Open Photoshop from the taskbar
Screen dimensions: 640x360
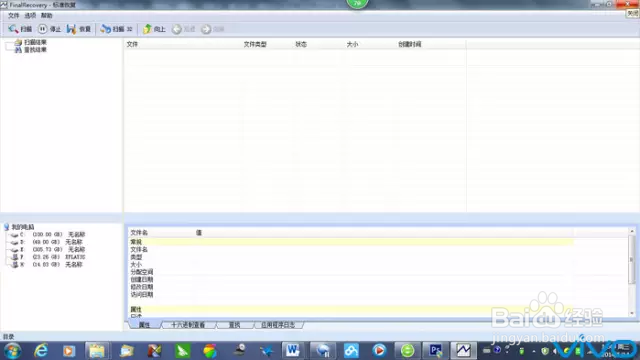pos(435,350)
